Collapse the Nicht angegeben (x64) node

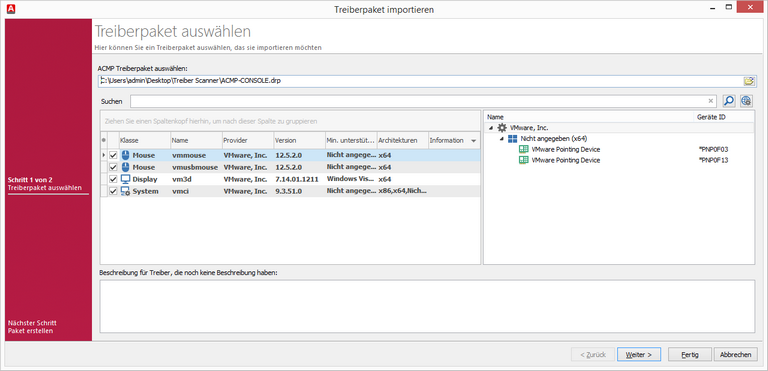pos(501,139)
